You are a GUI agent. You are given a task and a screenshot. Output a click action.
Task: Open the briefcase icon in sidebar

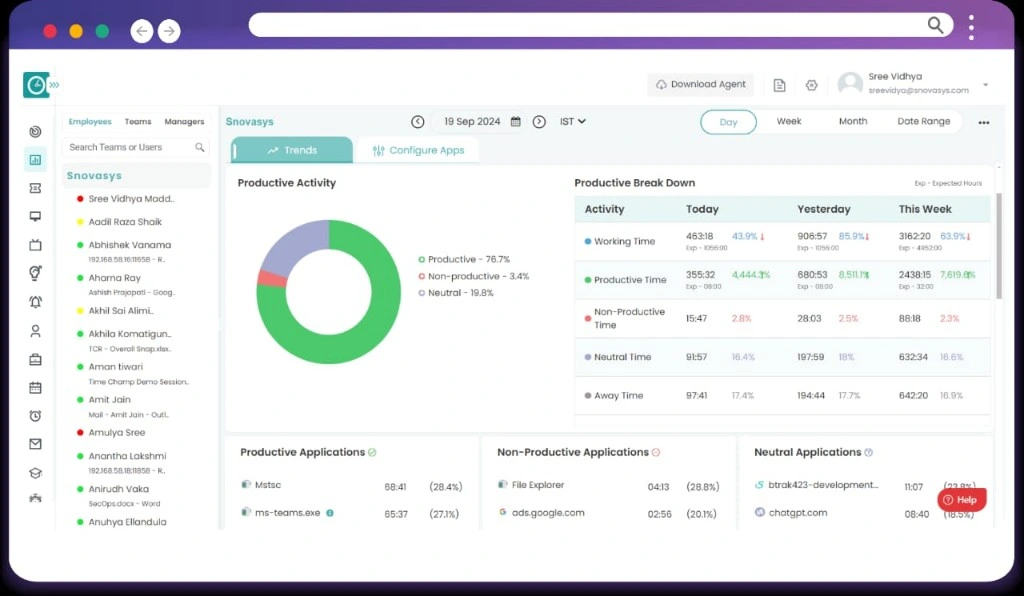35,359
